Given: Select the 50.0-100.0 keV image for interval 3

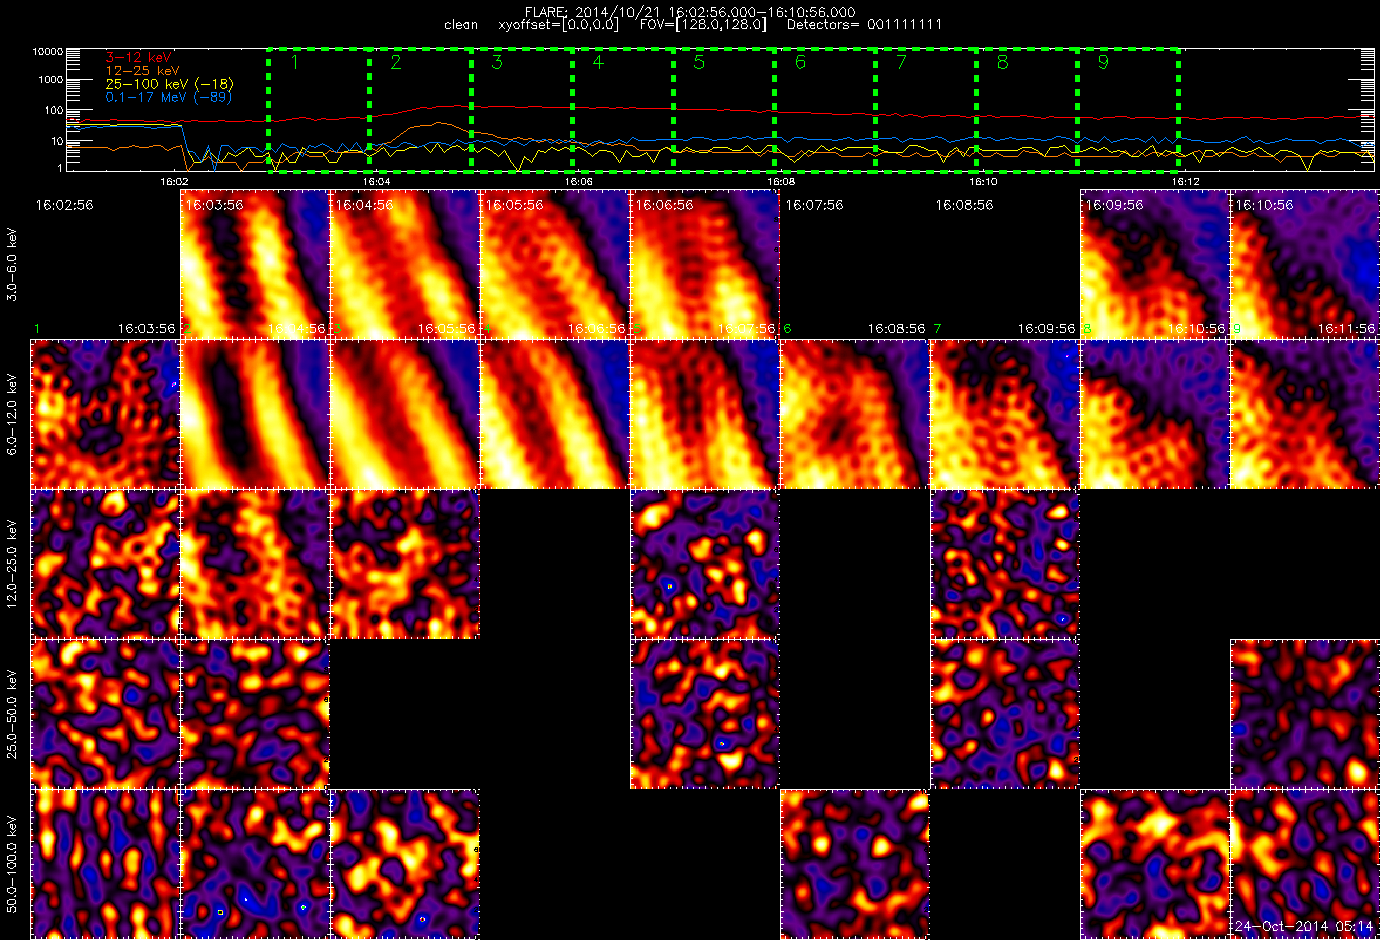Looking at the screenshot, I should (x=405, y=864).
